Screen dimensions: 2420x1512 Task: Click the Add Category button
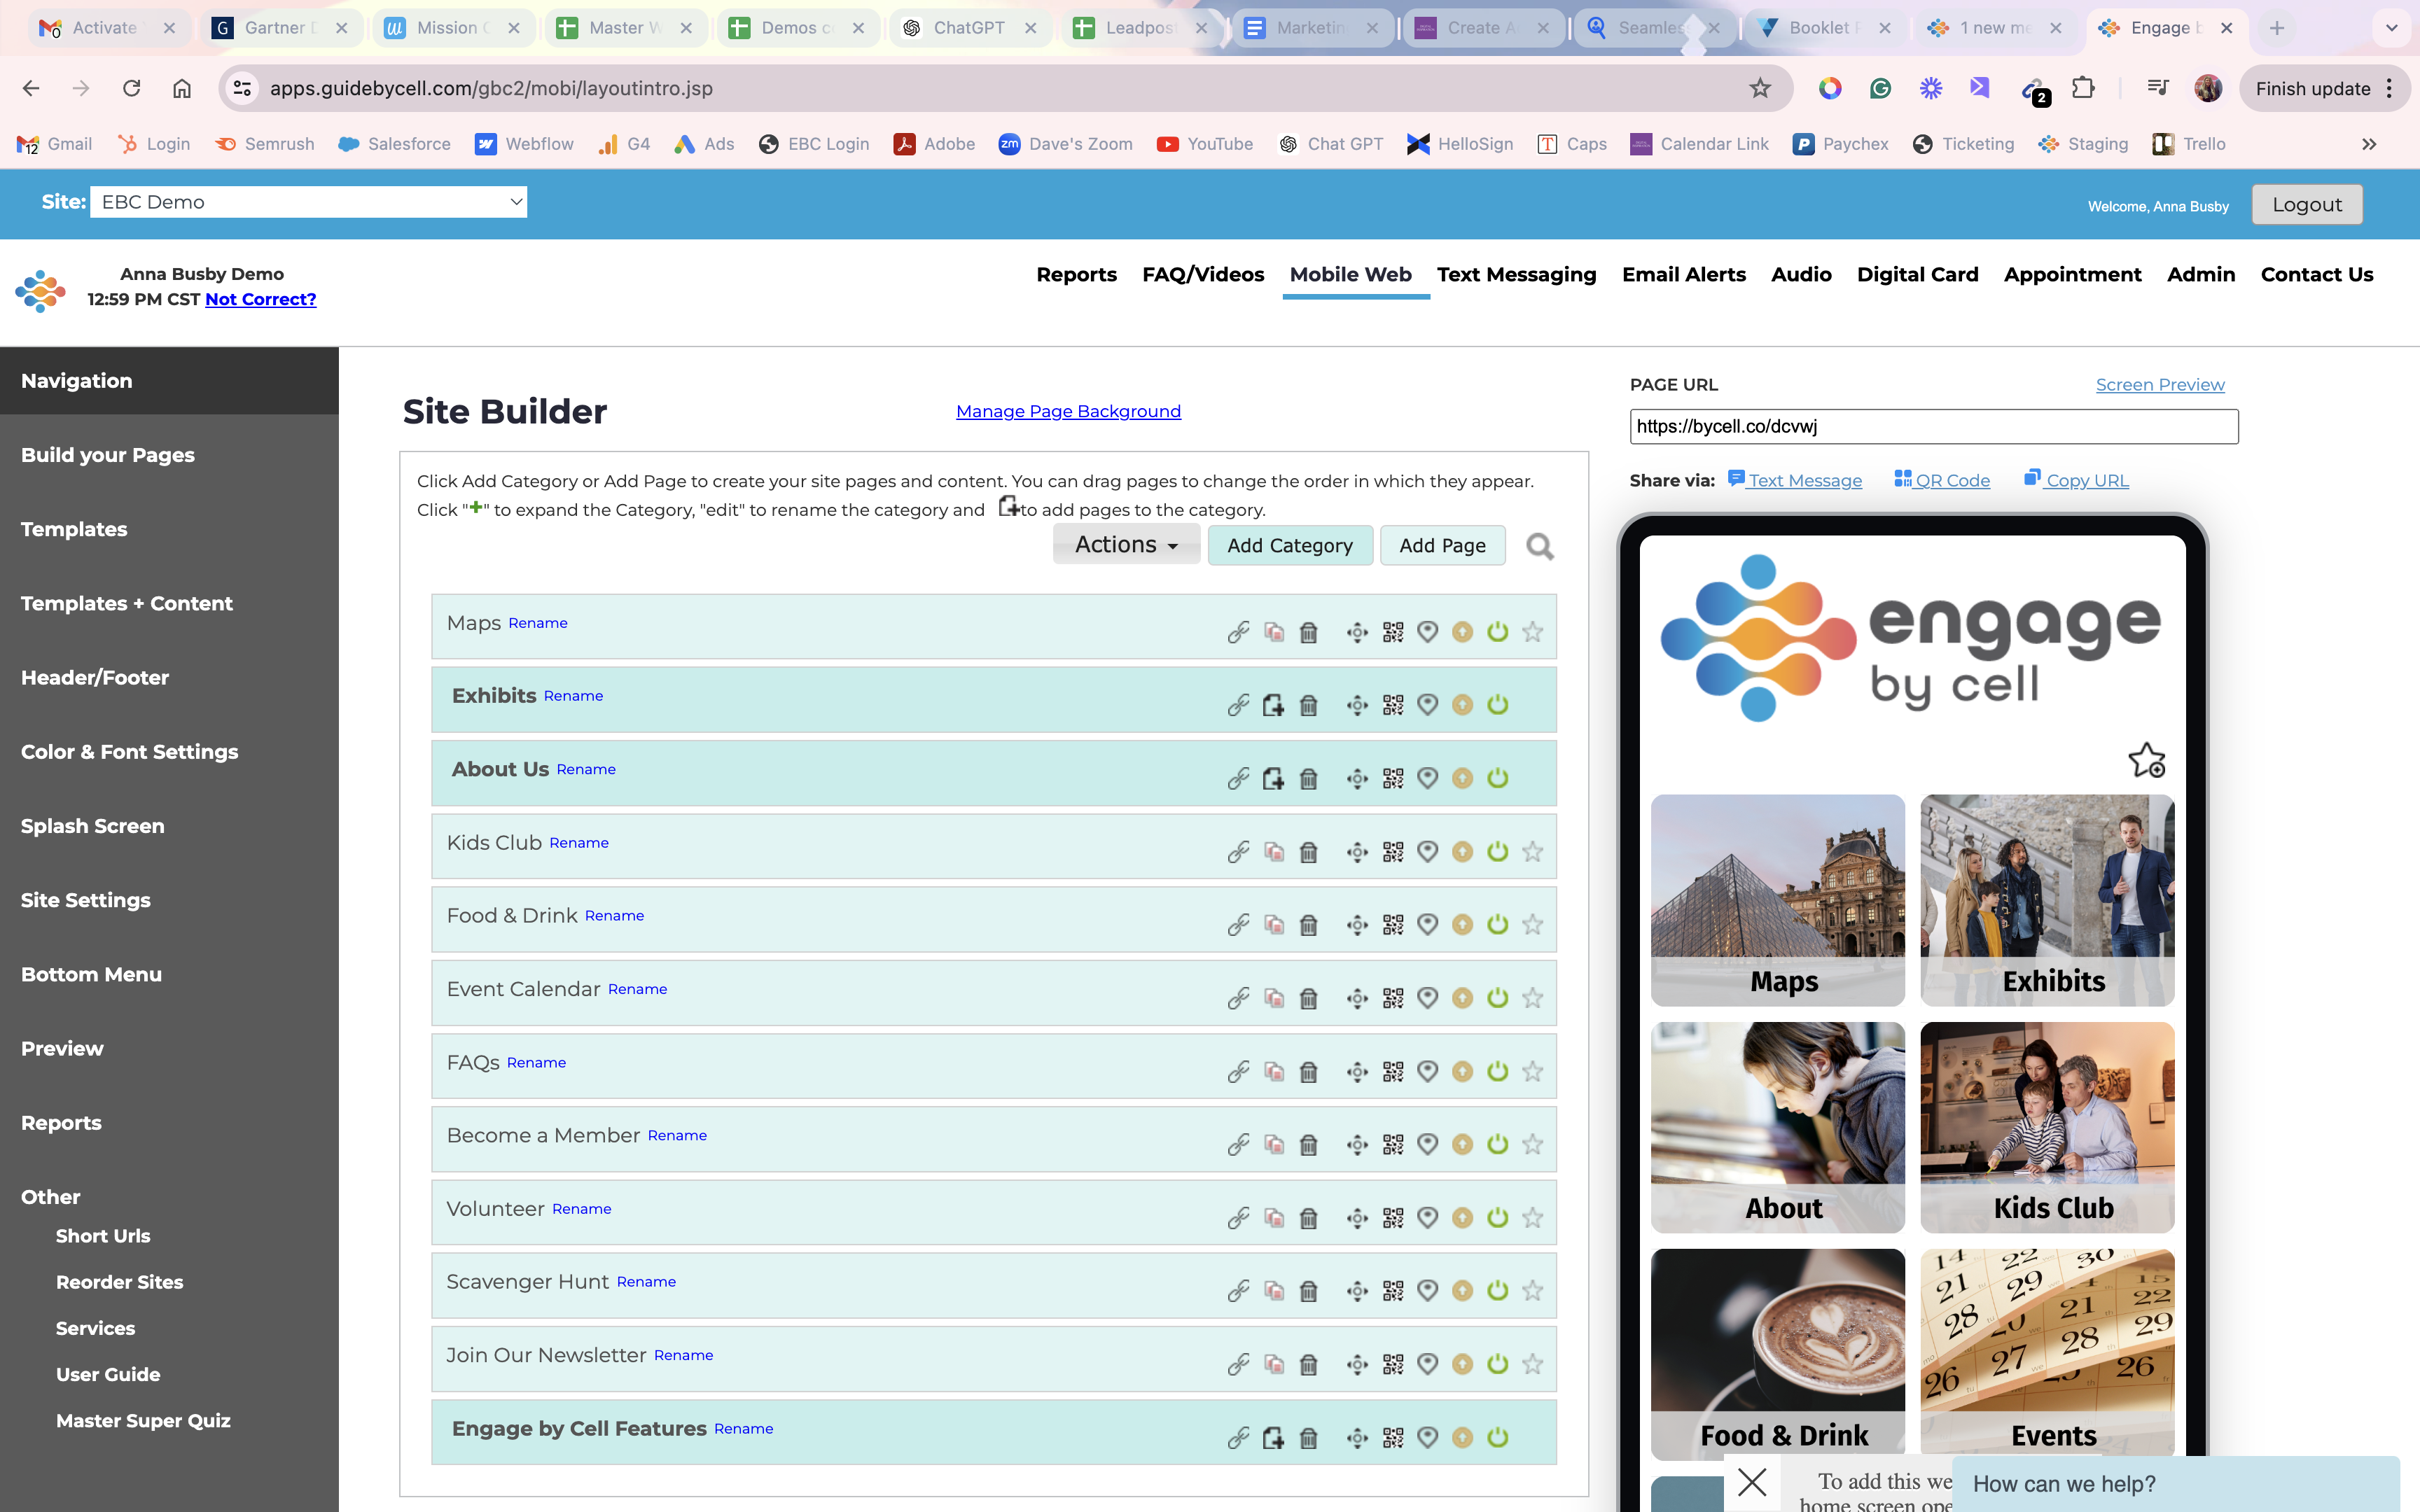click(x=1290, y=545)
